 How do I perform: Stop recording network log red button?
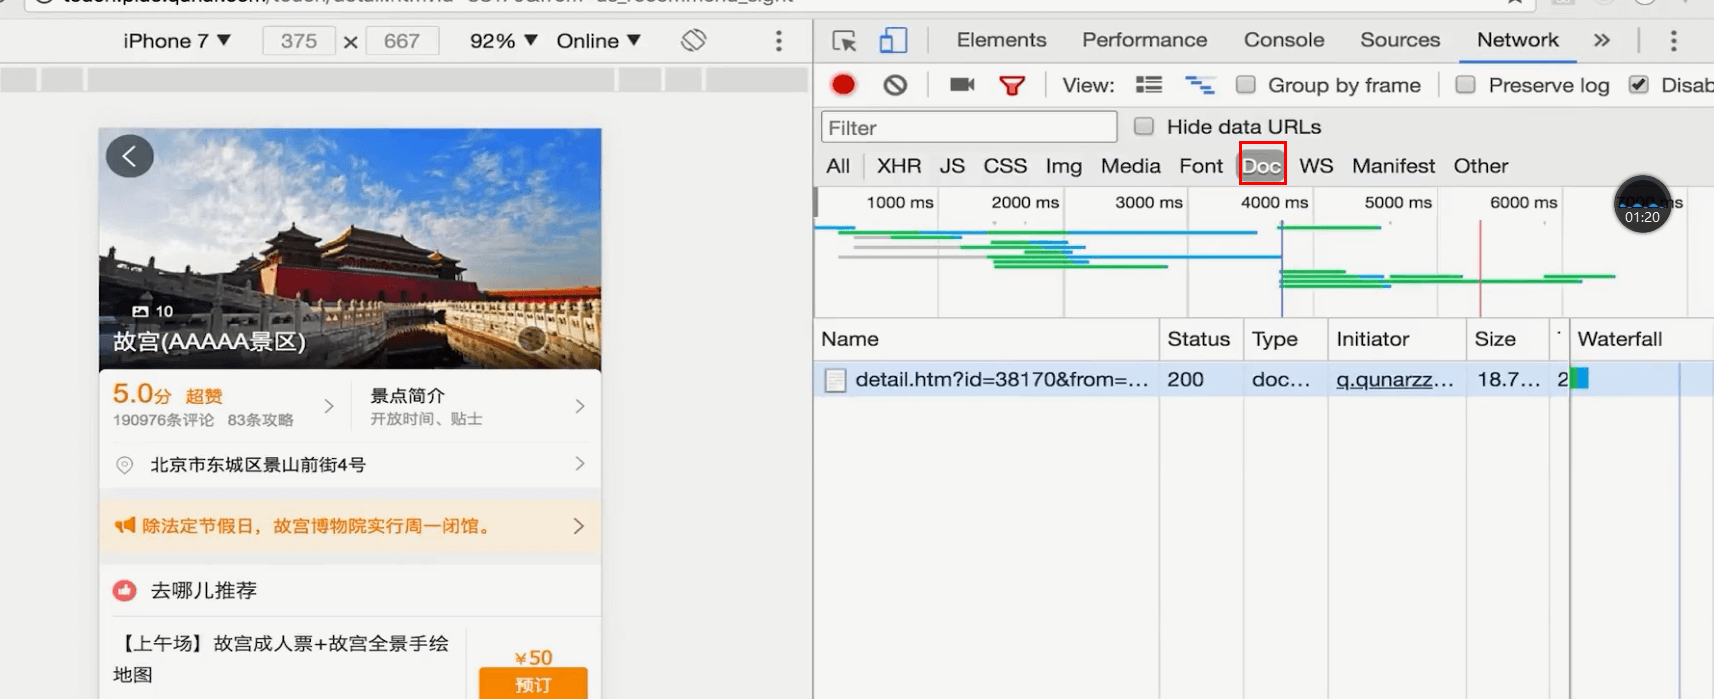point(844,85)
